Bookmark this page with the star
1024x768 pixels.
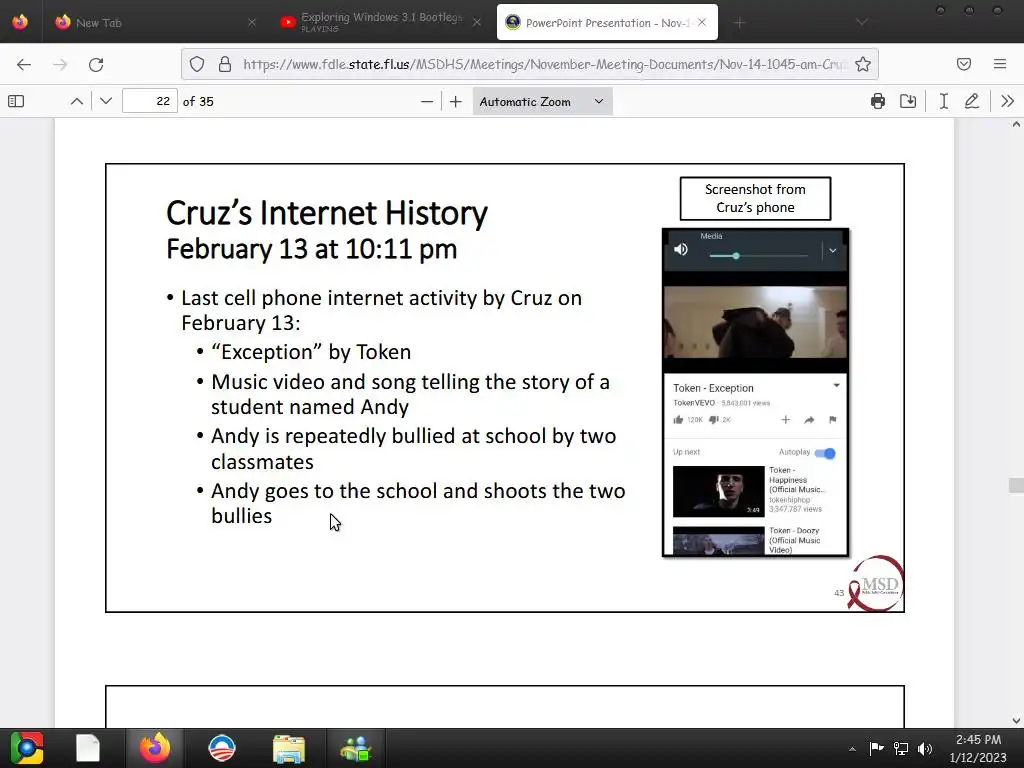[863, 64]
